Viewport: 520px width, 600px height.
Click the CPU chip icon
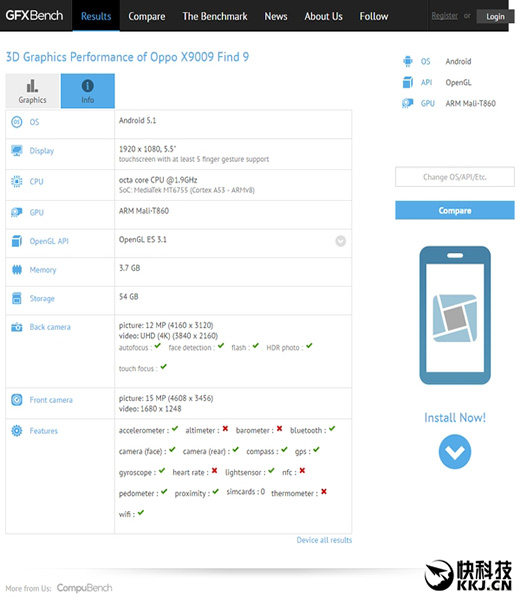click(16, 181)
